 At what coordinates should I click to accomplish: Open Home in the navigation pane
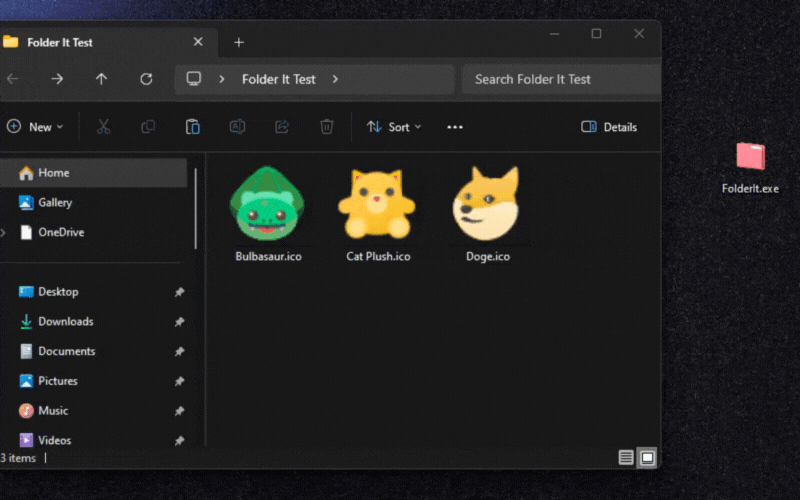point(94,173)
